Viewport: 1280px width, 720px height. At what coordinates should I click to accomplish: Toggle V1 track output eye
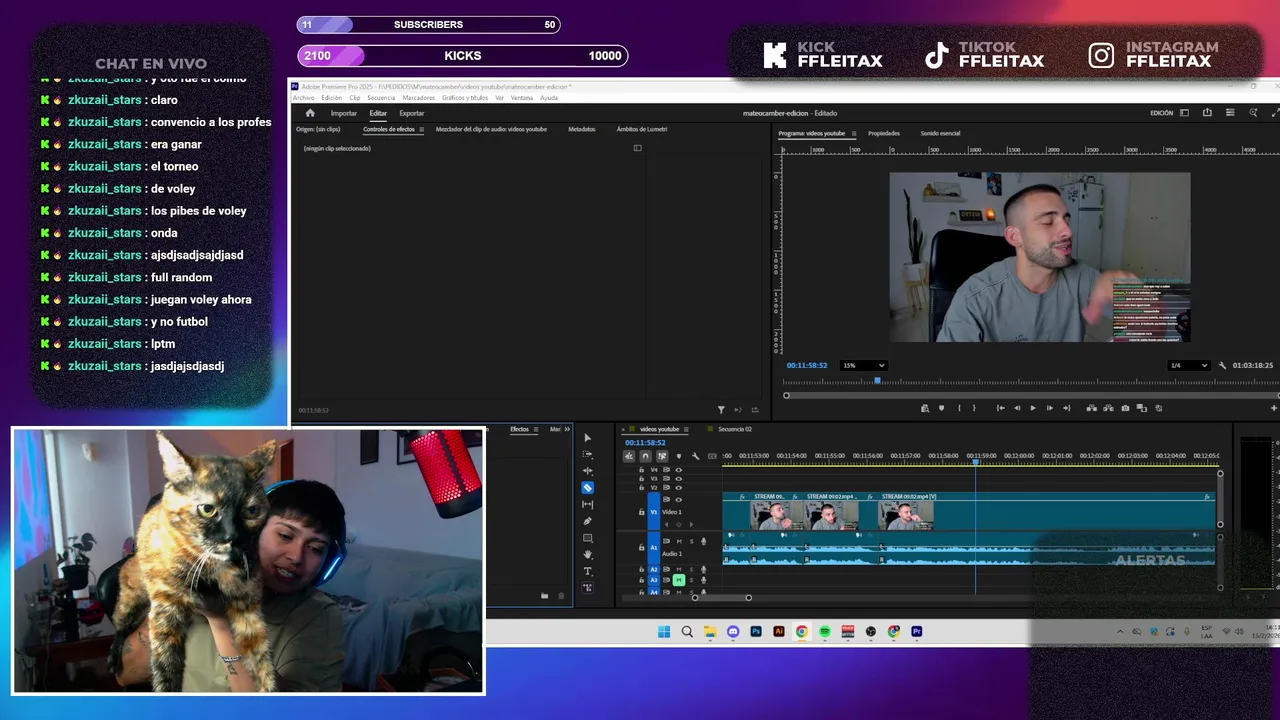pos(679,500)
